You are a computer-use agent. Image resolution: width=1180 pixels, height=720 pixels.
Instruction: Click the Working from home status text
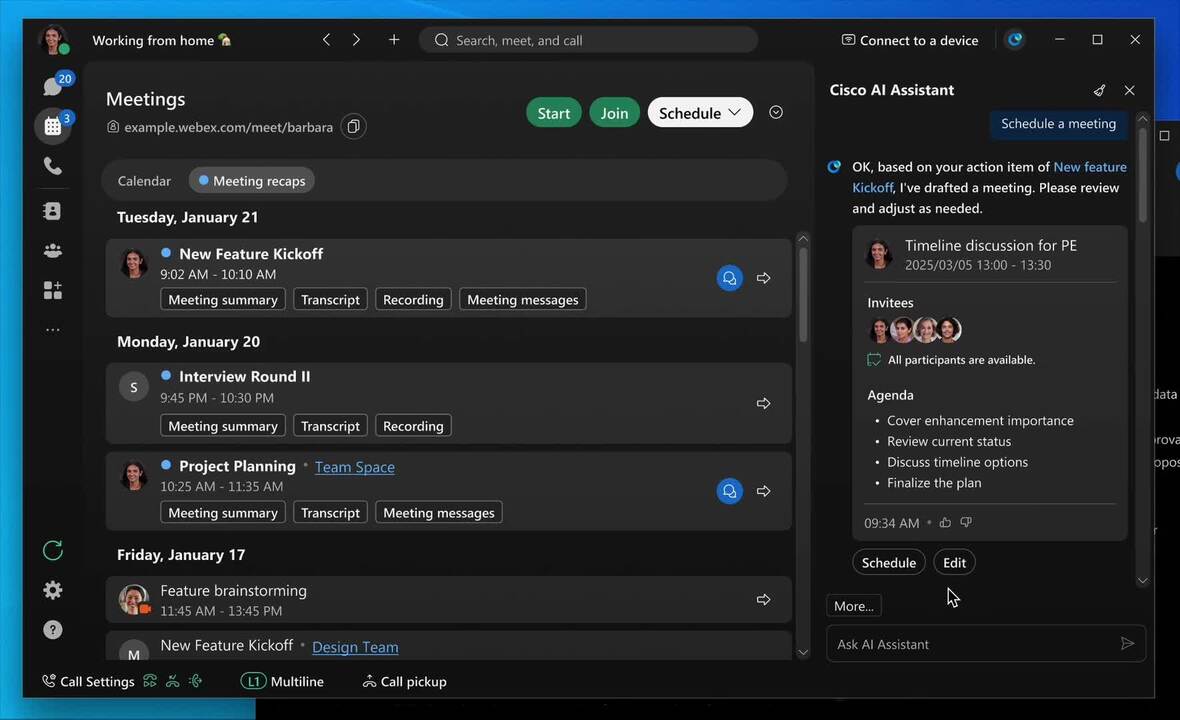[x=162, y=40]
